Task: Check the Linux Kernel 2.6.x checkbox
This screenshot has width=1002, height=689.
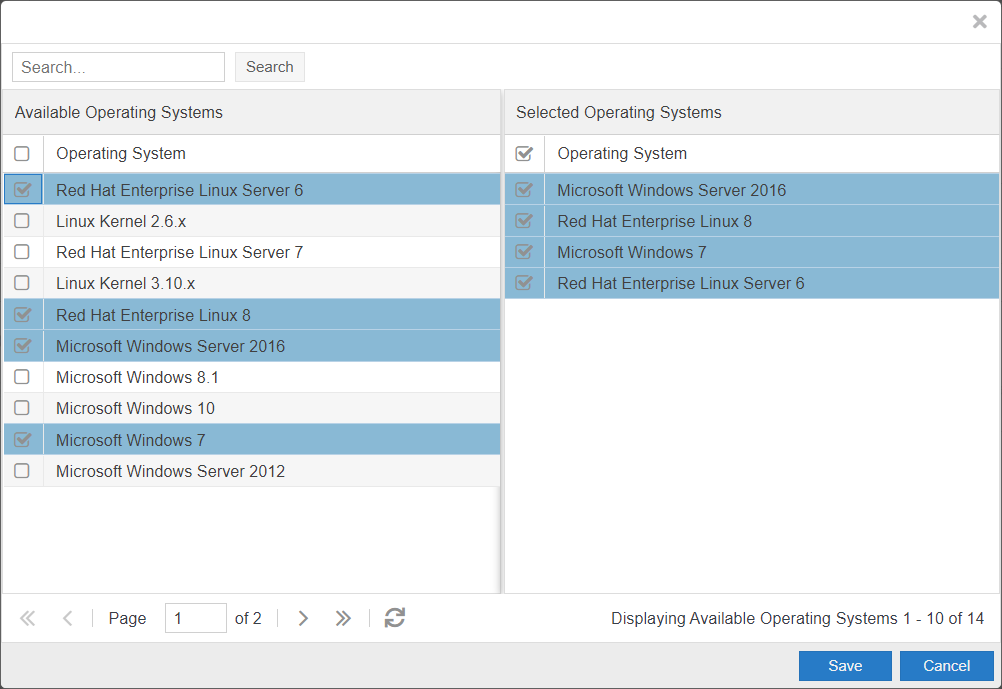Action: pyautogui.click(x=22, y=221)
